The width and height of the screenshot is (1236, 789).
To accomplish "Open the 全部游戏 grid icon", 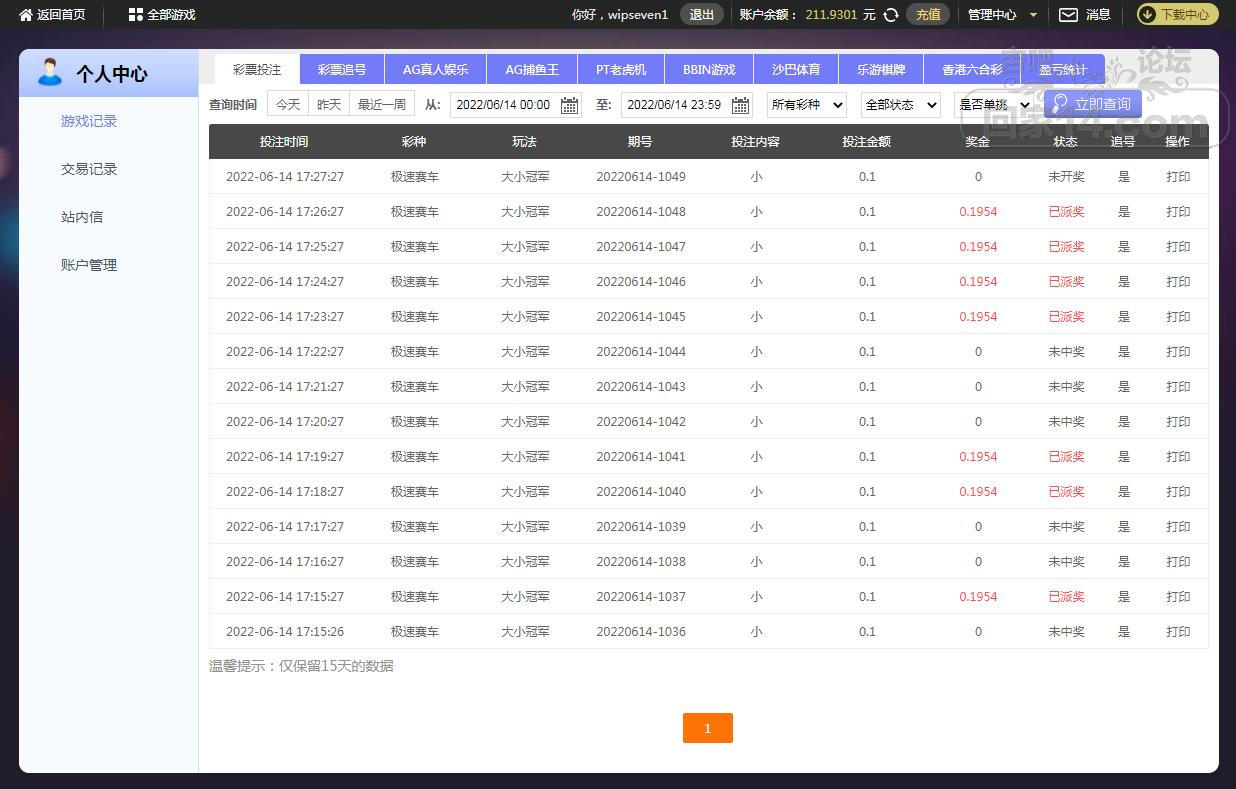I will pyautogui.click(x=136, y=15).
